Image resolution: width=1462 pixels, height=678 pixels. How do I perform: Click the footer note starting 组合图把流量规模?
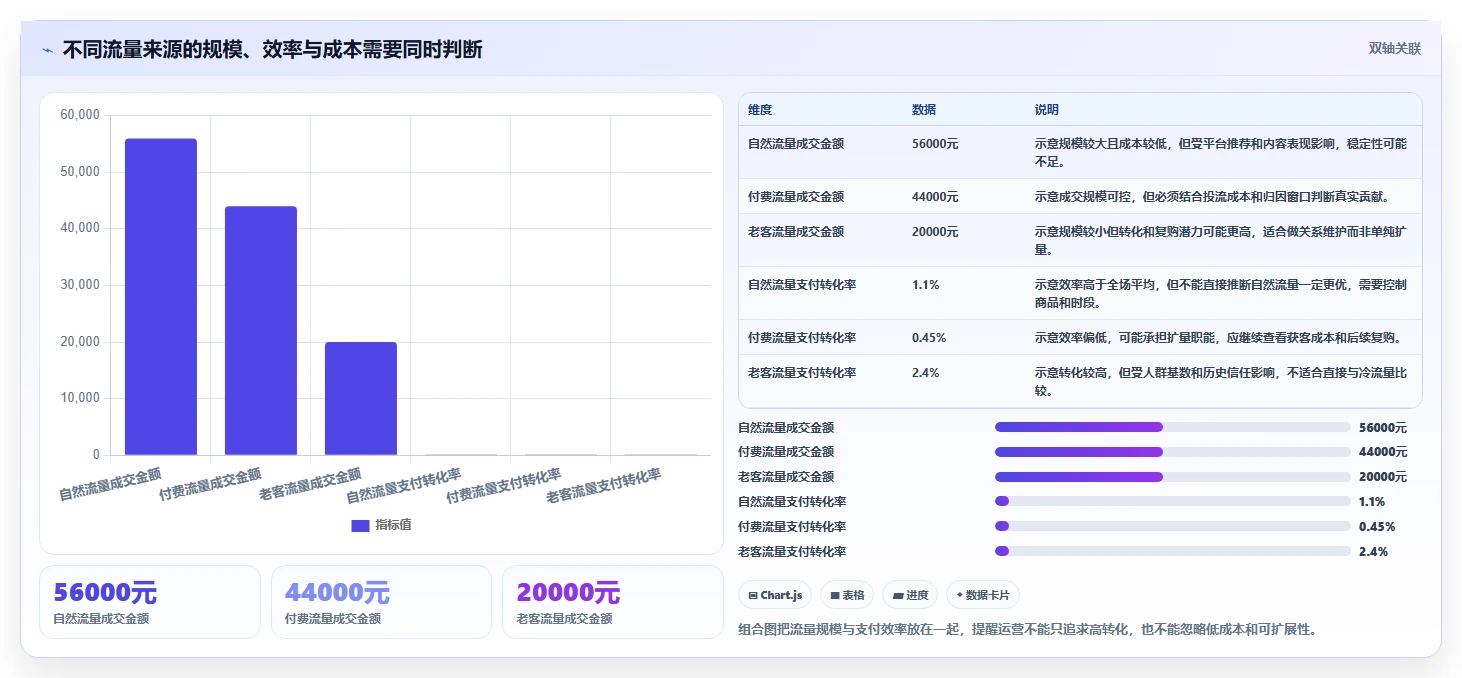(x=1027, y=629)
